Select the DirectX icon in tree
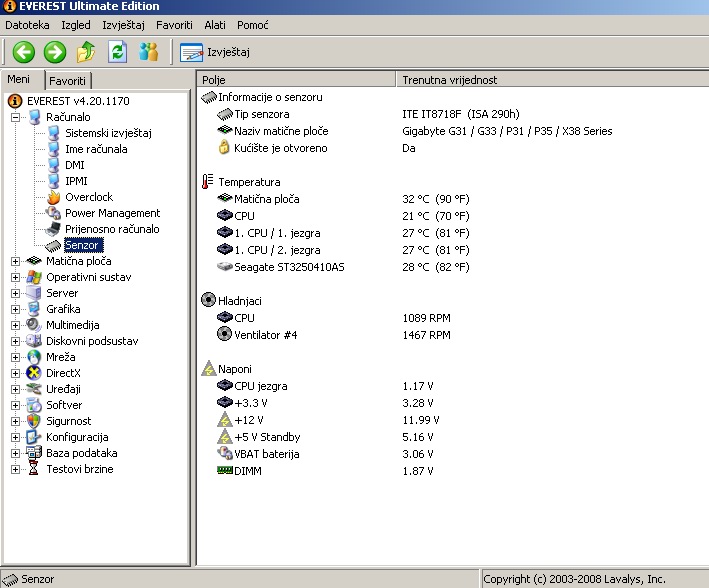 click(x=35, y=373)
